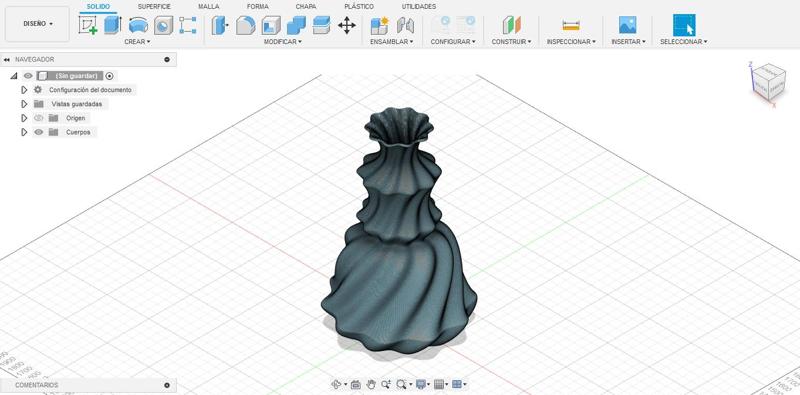
Task: Open the CREAR dropdown menu
Action: pos(137,42)
